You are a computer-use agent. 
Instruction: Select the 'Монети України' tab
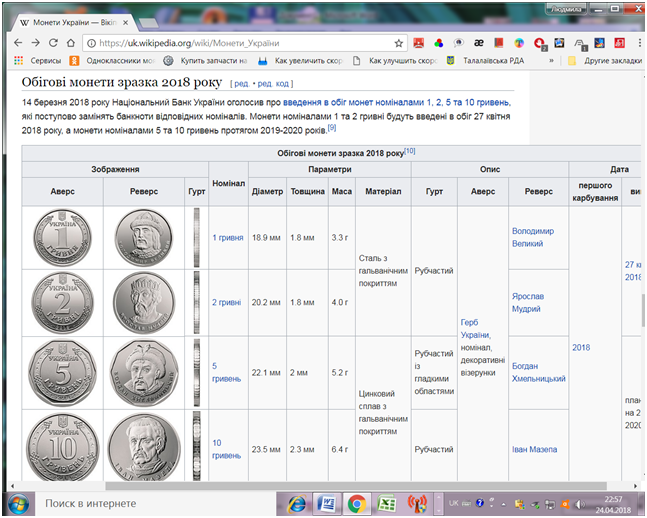point(73,23)
